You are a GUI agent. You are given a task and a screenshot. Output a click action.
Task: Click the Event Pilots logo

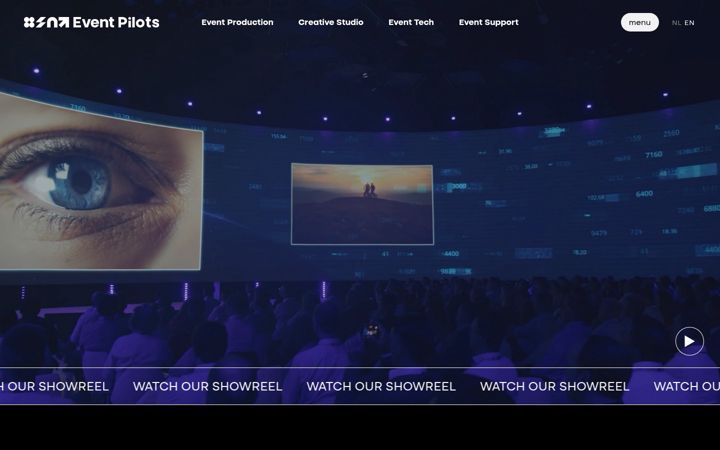pos(91,22)
